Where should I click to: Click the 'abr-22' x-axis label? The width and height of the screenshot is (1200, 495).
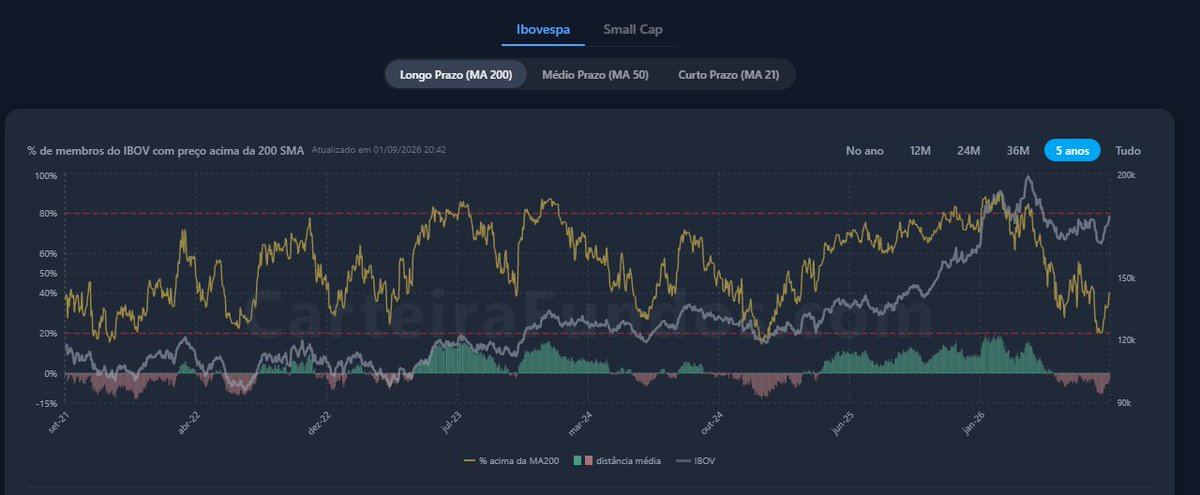coord(189,423)
